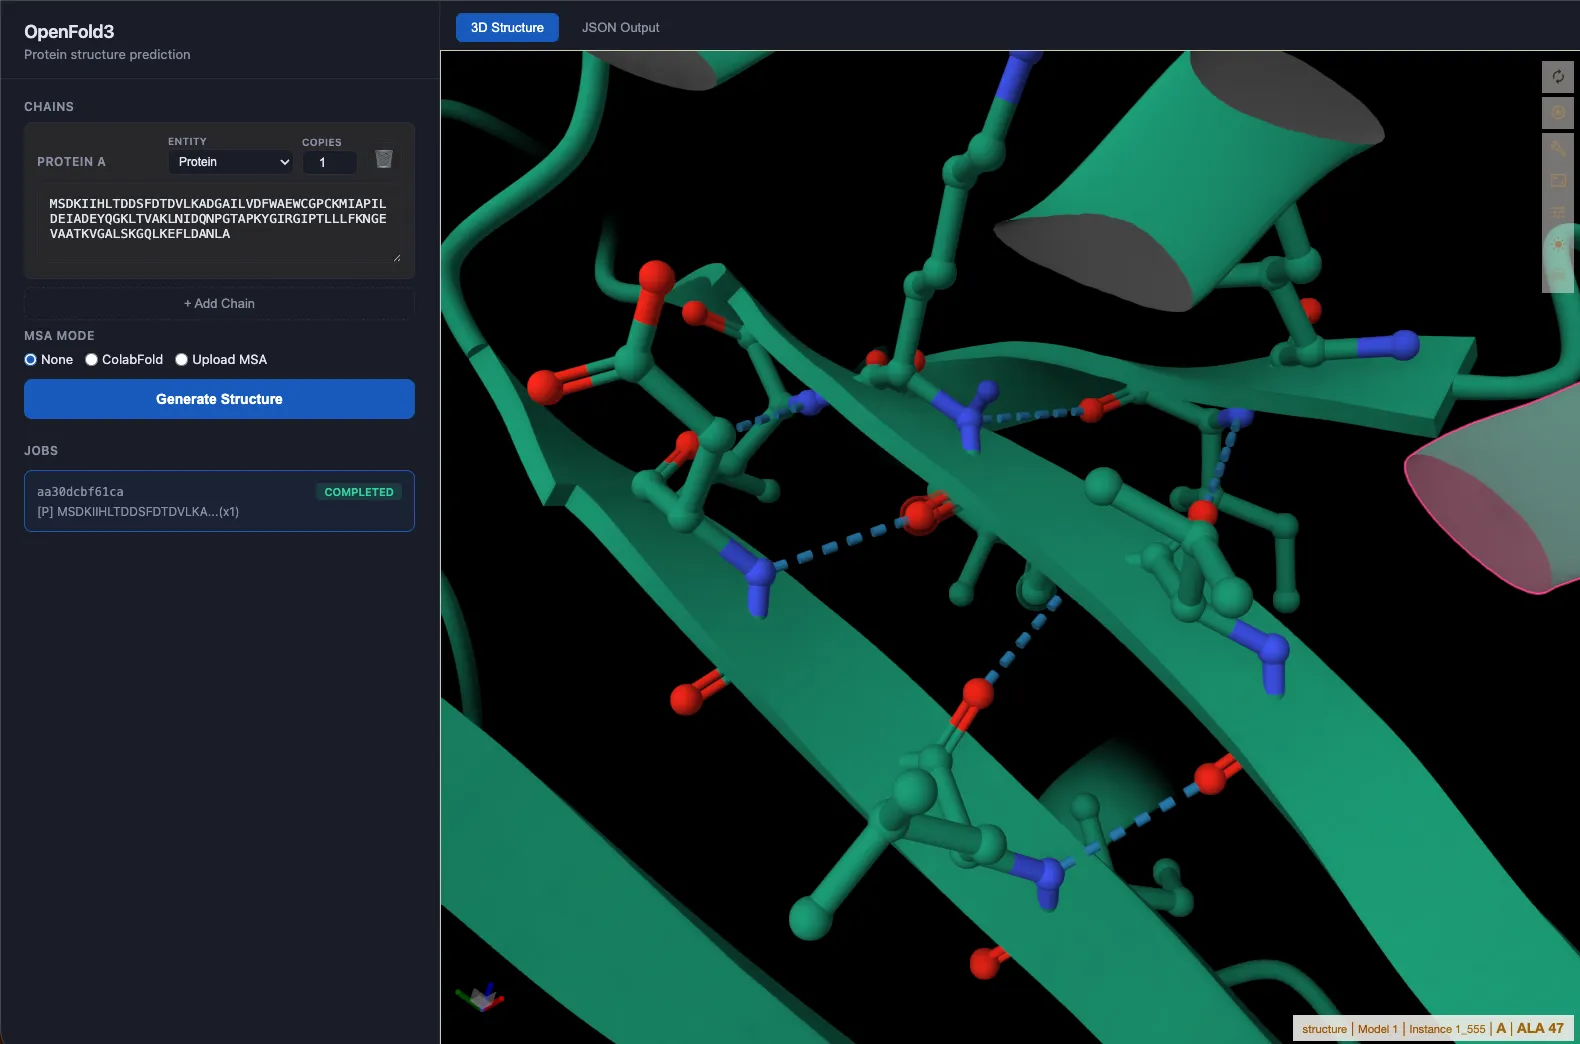
Task: Open viewer settings sliders icon
Action: (1558, 212)
